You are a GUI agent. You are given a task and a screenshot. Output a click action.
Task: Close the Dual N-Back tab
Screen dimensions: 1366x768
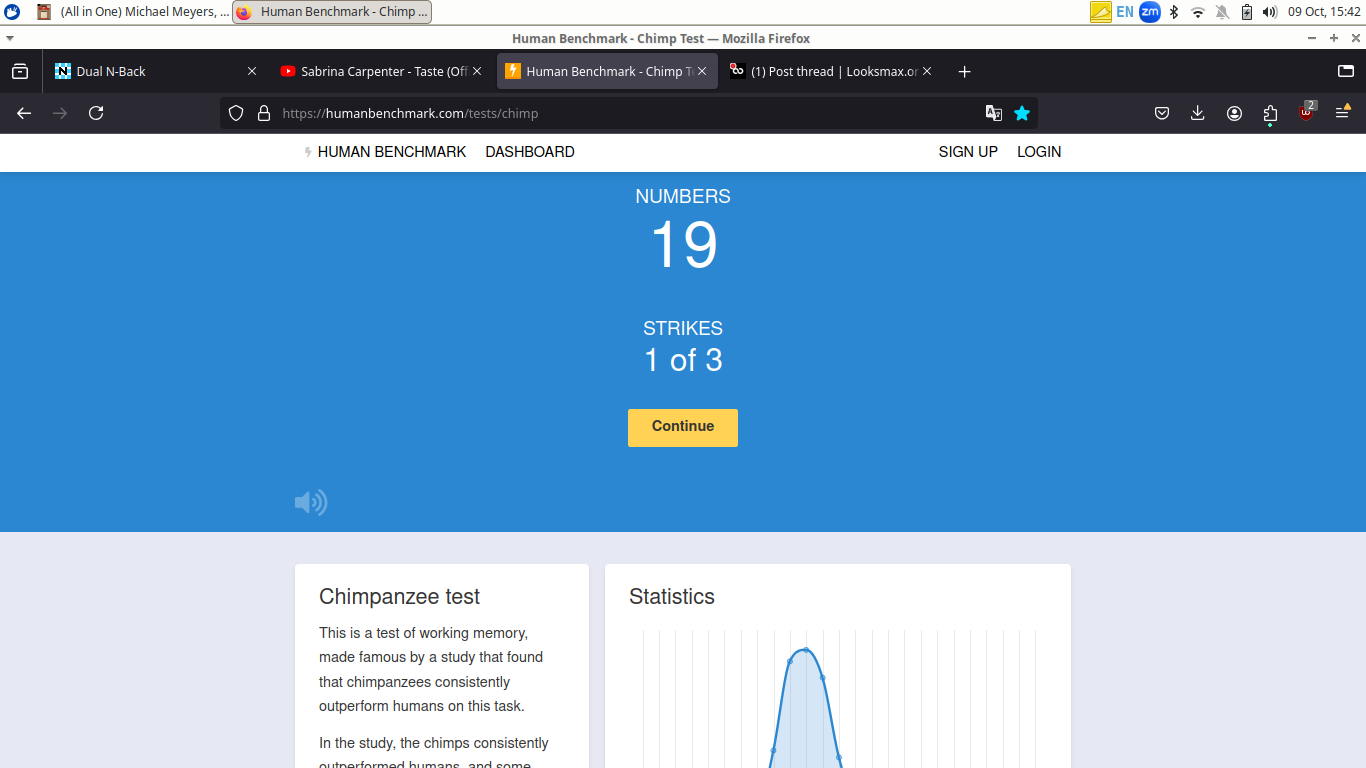tap(252, 71)
